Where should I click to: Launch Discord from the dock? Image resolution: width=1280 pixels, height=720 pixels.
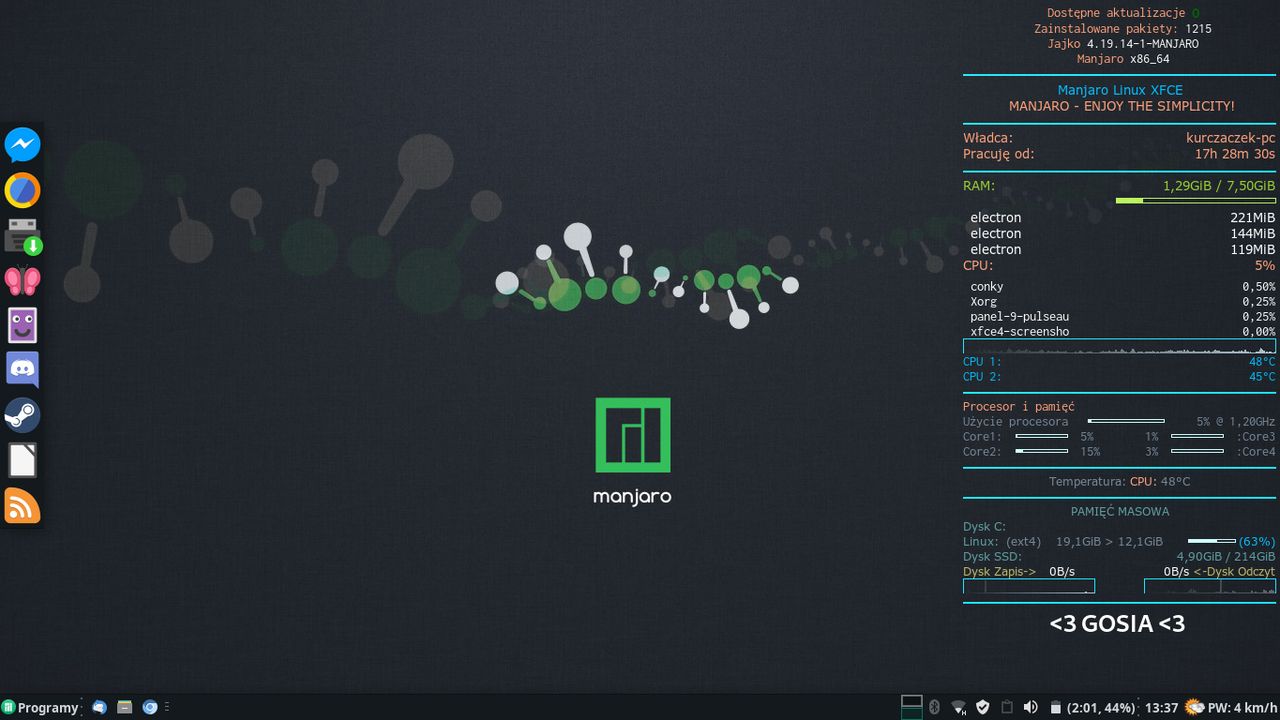click(22, 370)
